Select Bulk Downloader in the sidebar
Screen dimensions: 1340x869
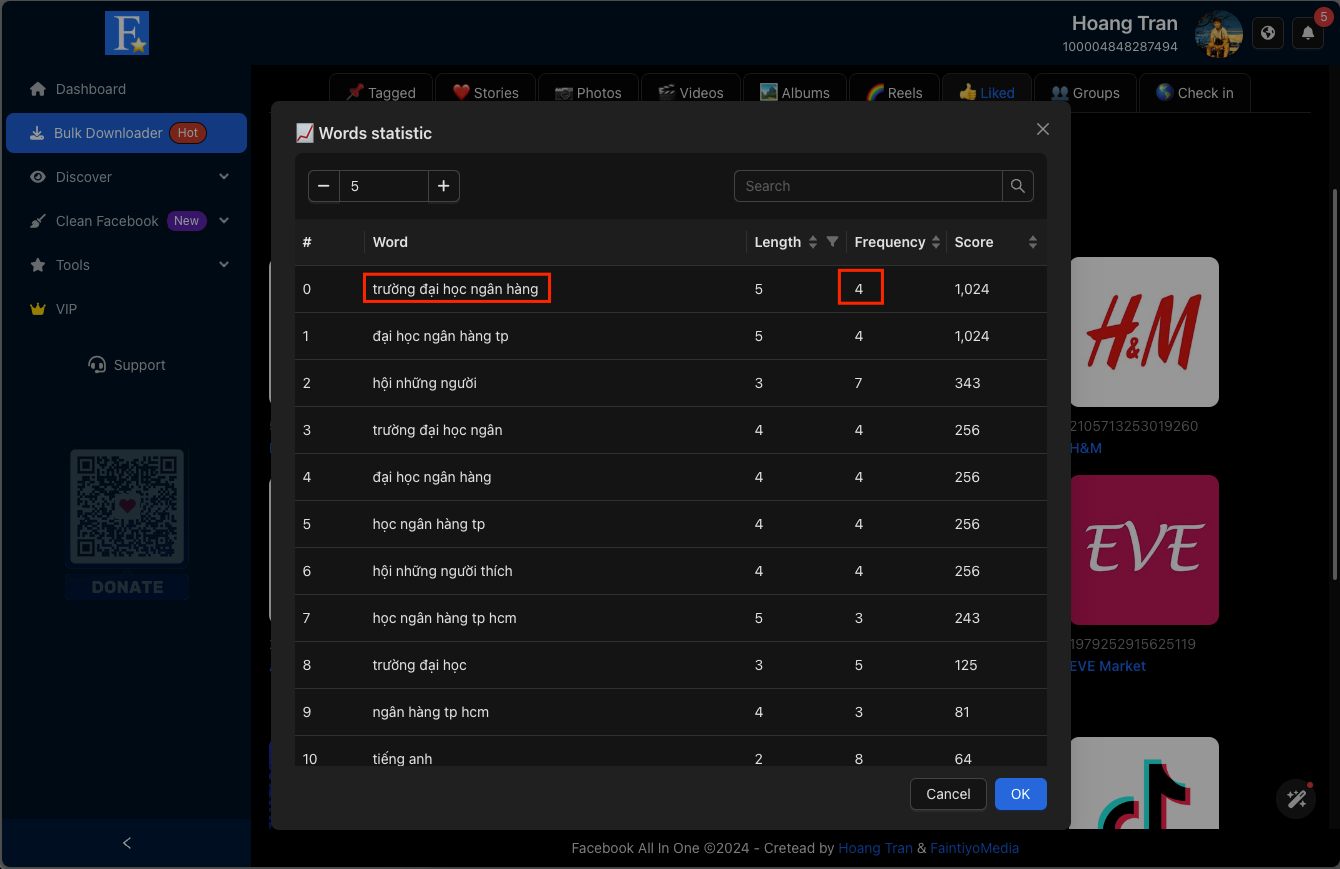(x=127, y=133)
